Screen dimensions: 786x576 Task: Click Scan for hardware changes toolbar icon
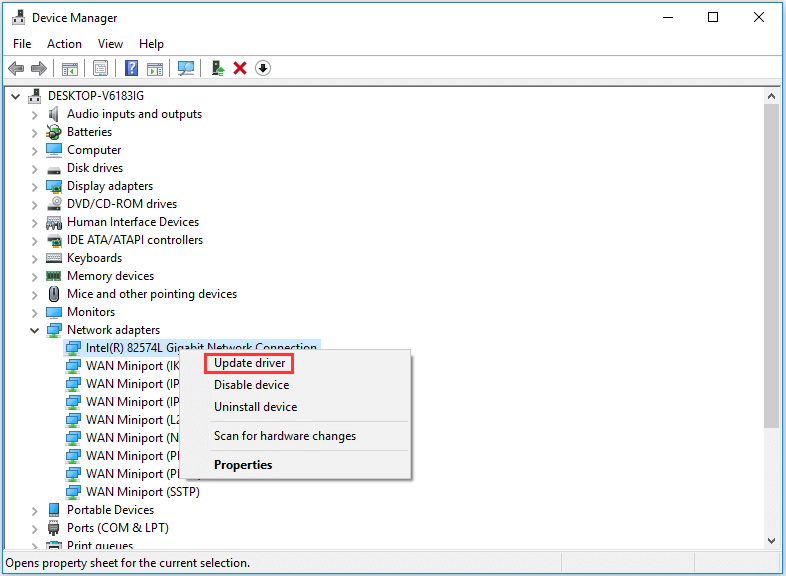coord(185,68)
